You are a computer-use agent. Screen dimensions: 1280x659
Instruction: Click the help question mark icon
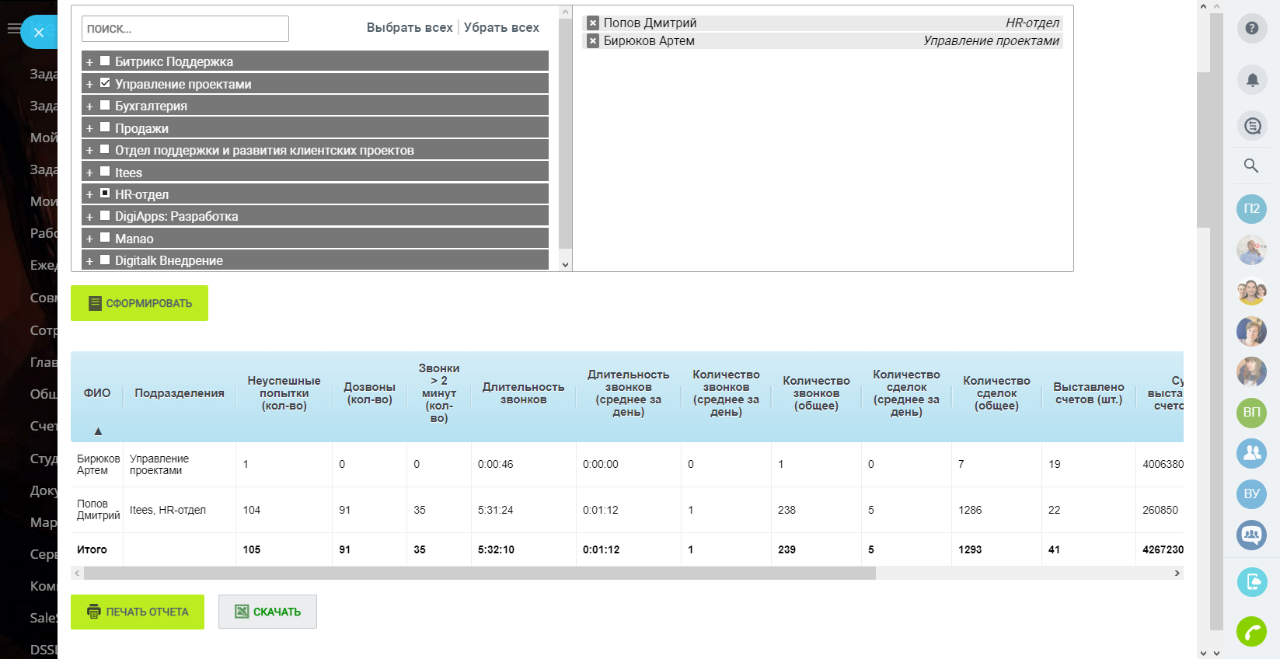(1251, 28)
